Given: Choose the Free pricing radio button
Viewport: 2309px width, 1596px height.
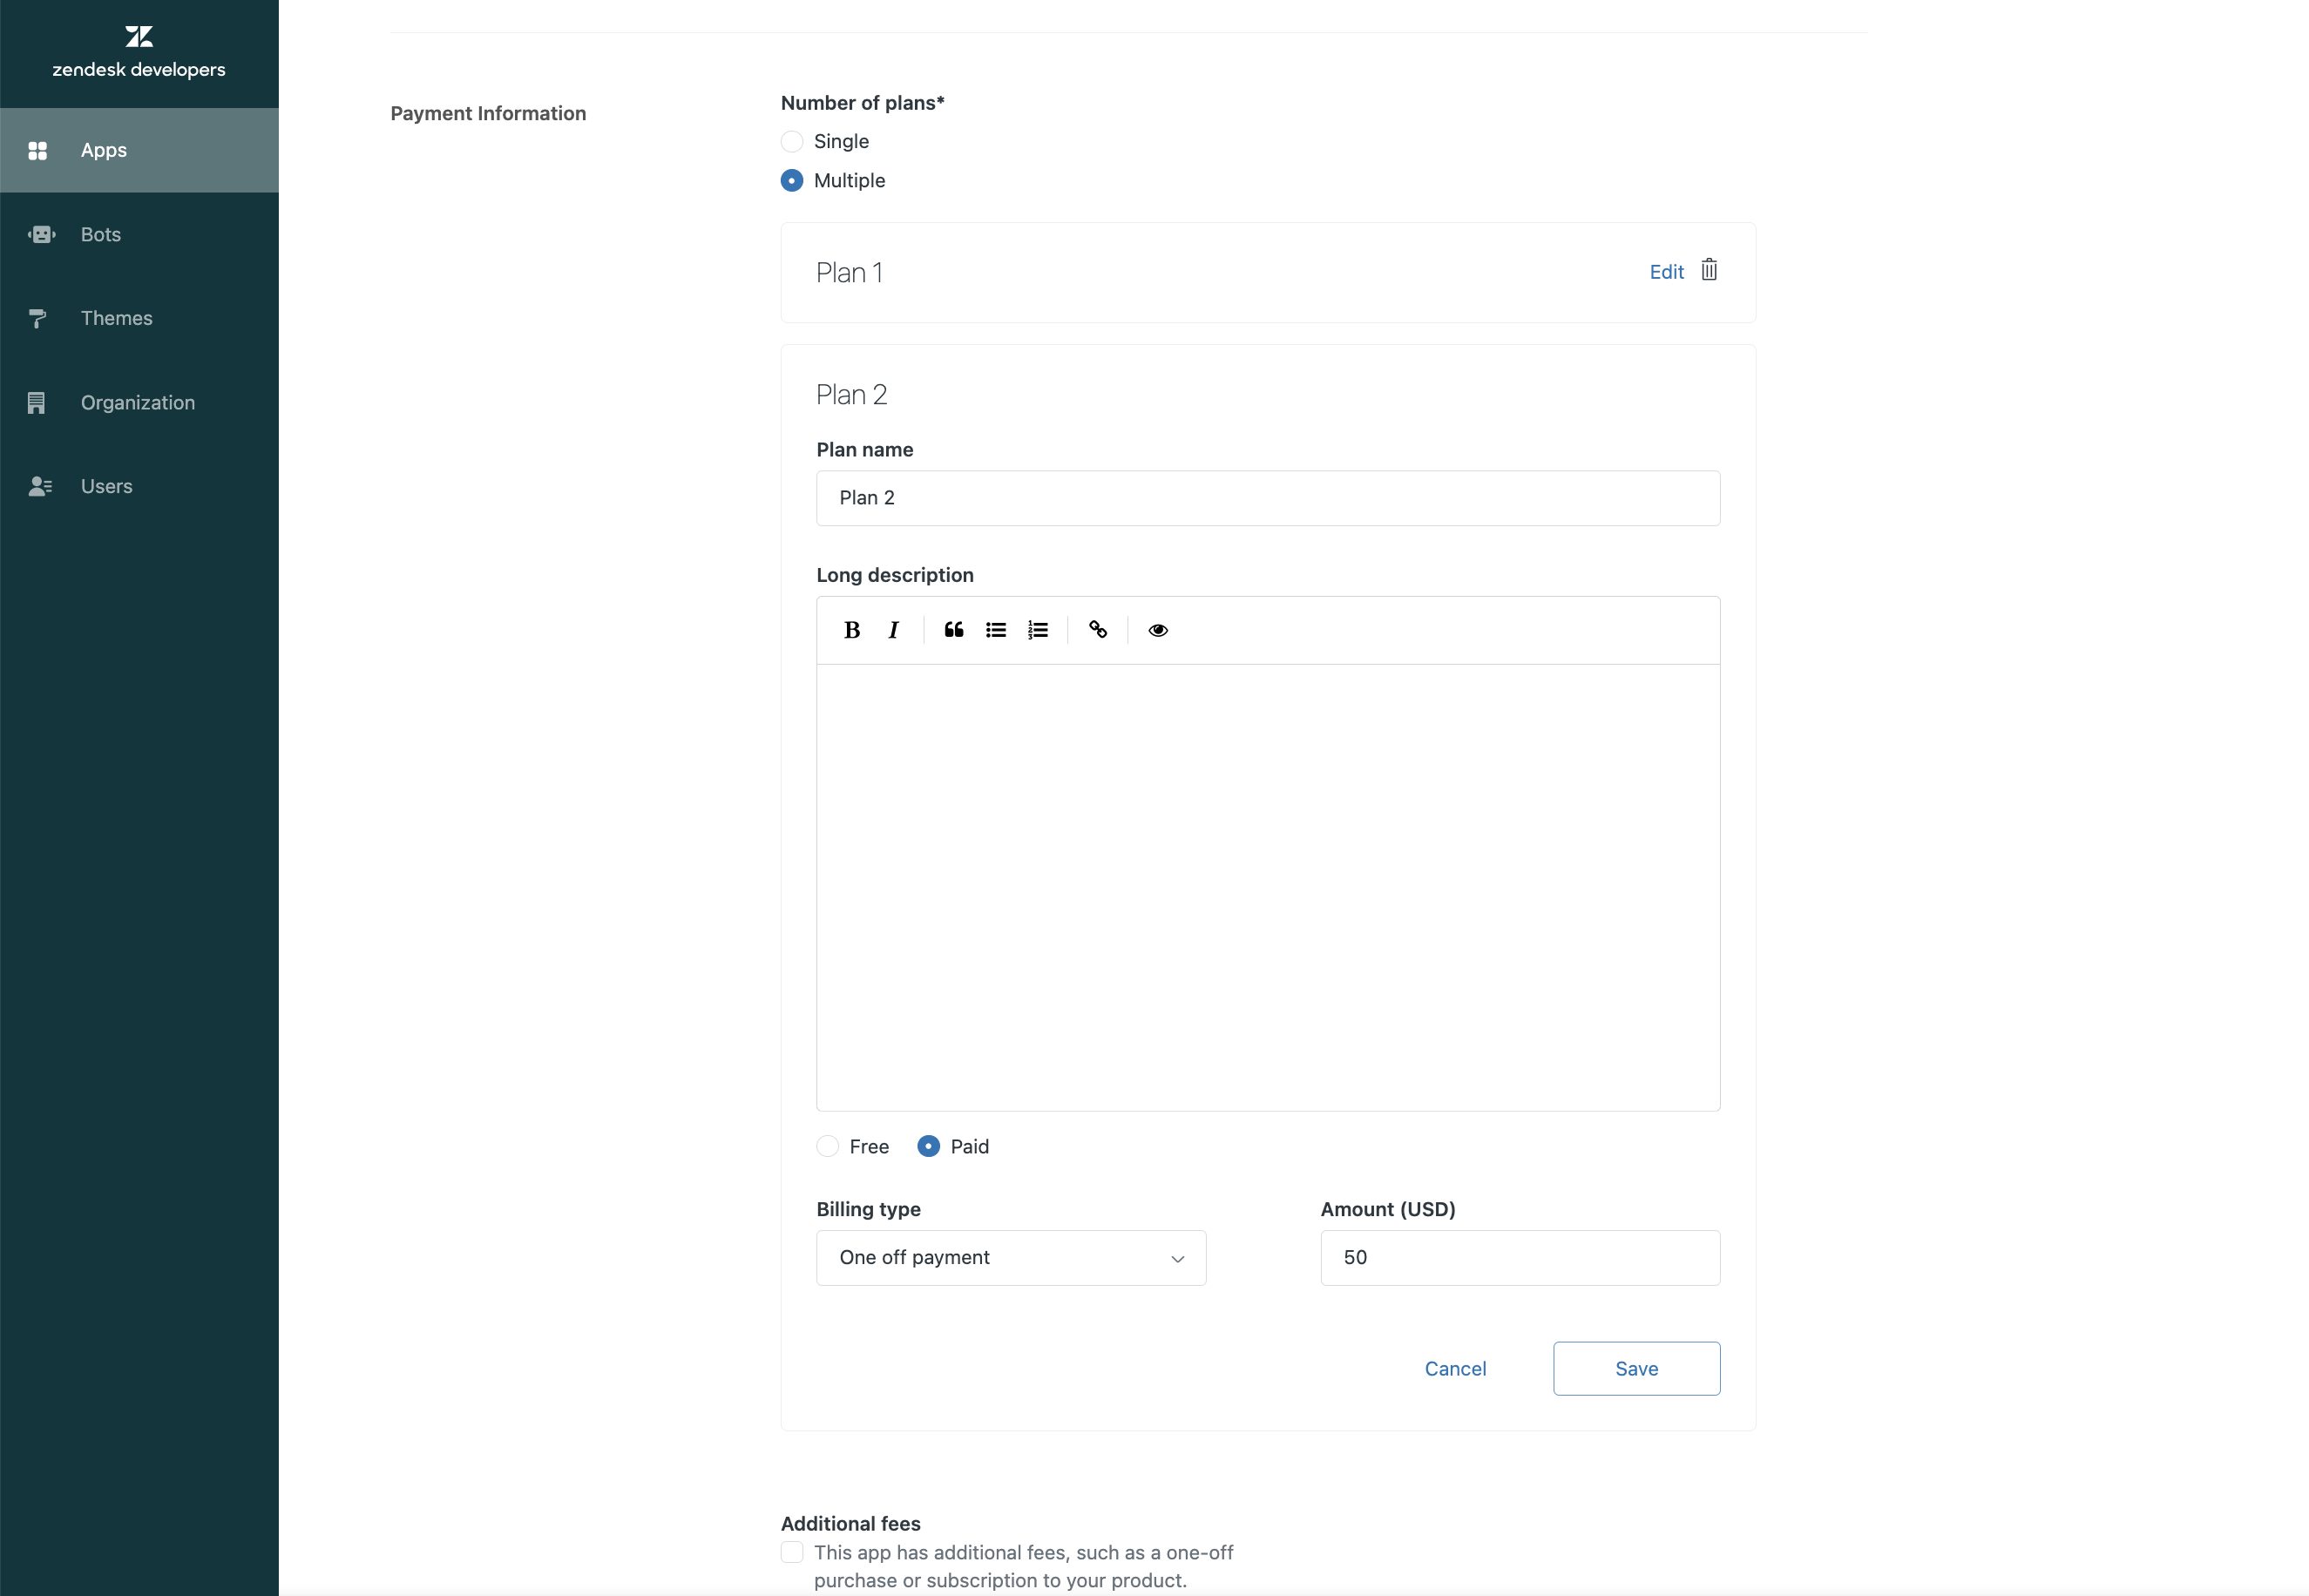Looking at the screenshot, I should (x=828, y=1146).
